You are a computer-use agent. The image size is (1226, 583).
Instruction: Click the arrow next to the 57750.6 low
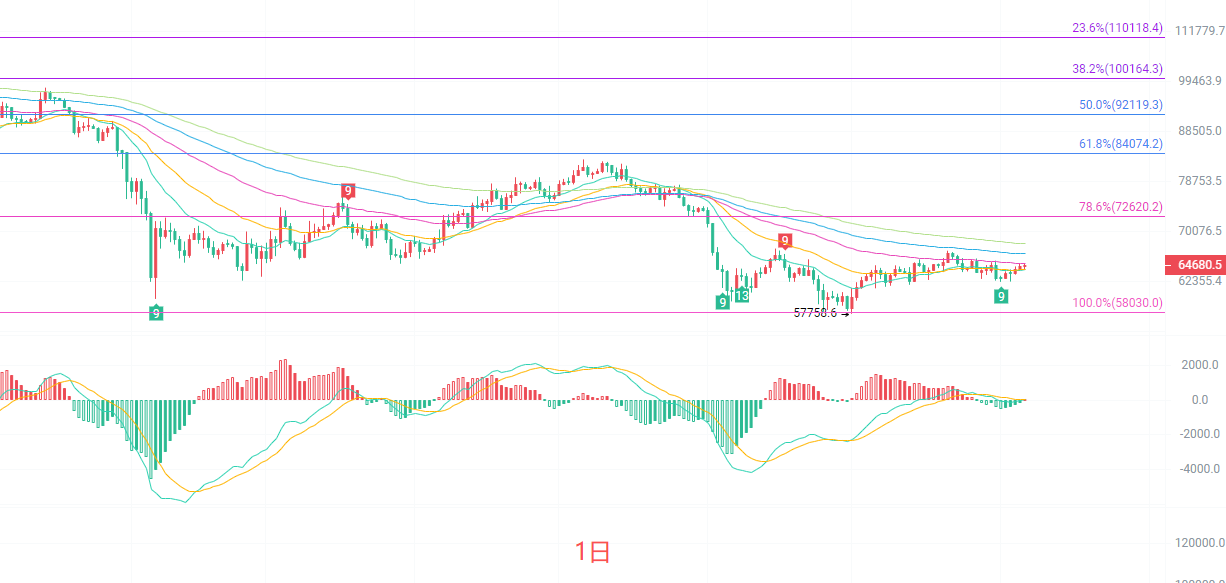point(845,313)
